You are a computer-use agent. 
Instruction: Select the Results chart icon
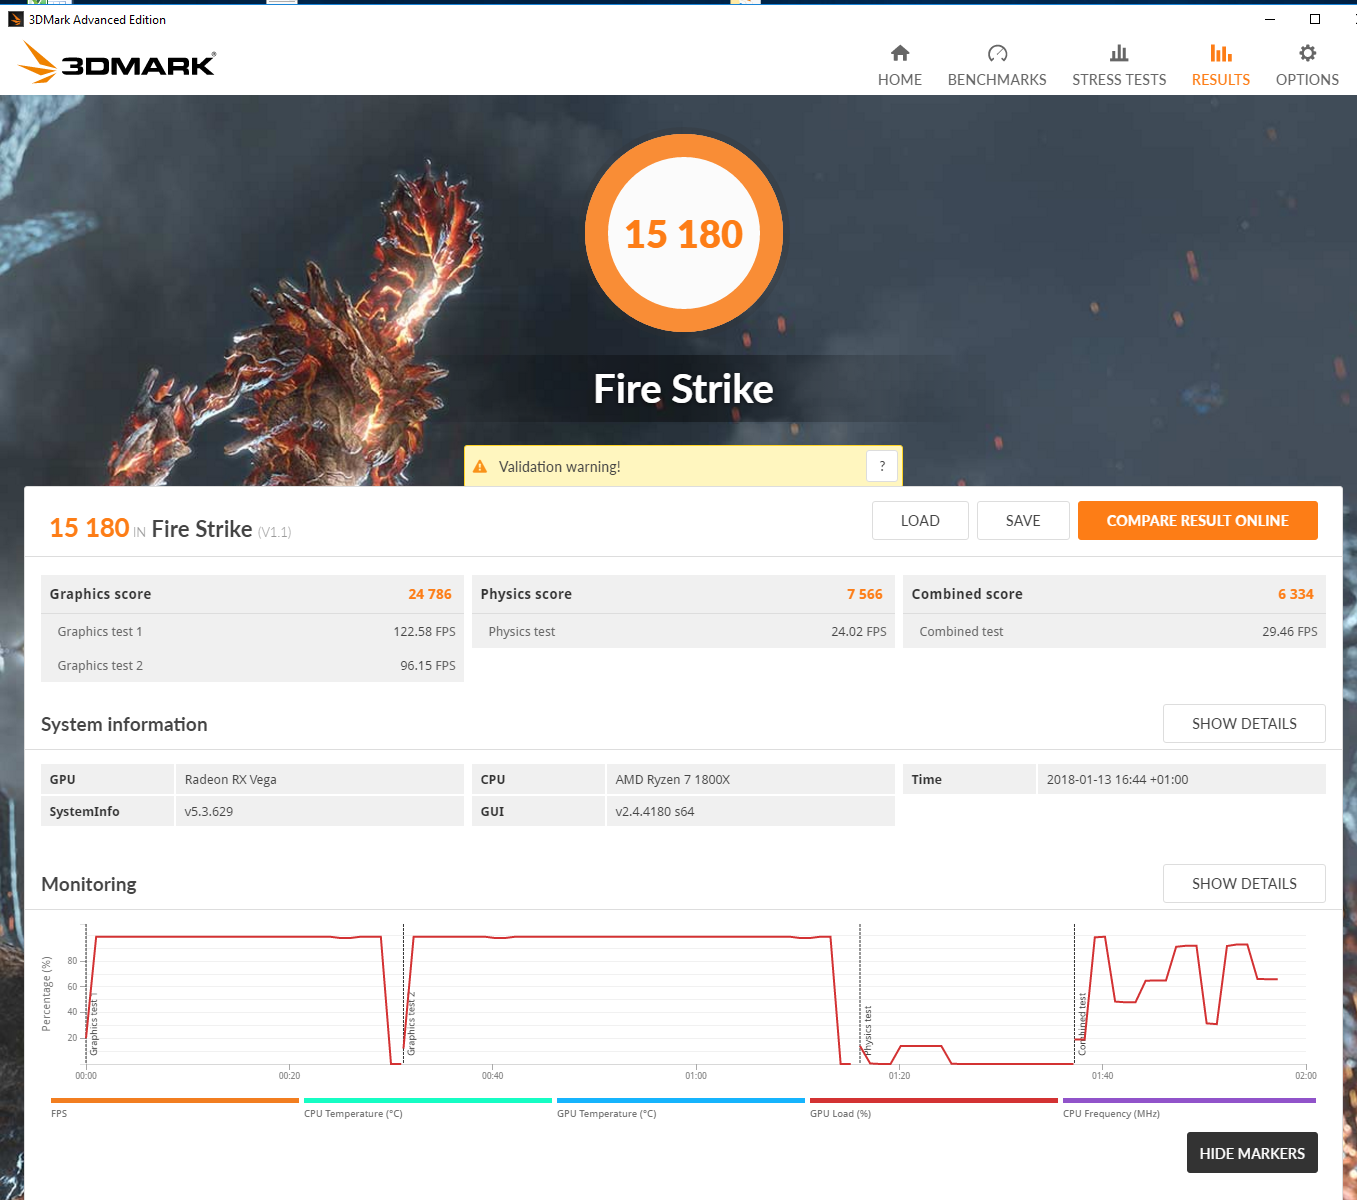click(x=1221, y=53)
